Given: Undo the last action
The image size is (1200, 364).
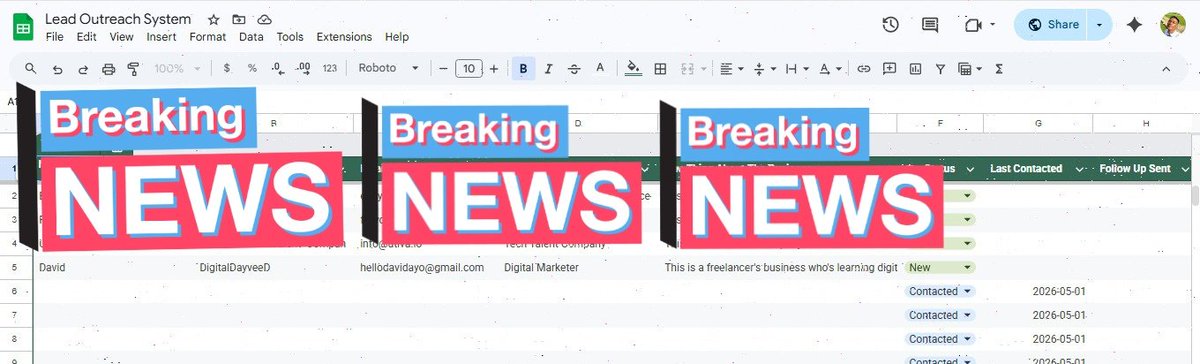Looking at the screenshot, I should point(57,69).
